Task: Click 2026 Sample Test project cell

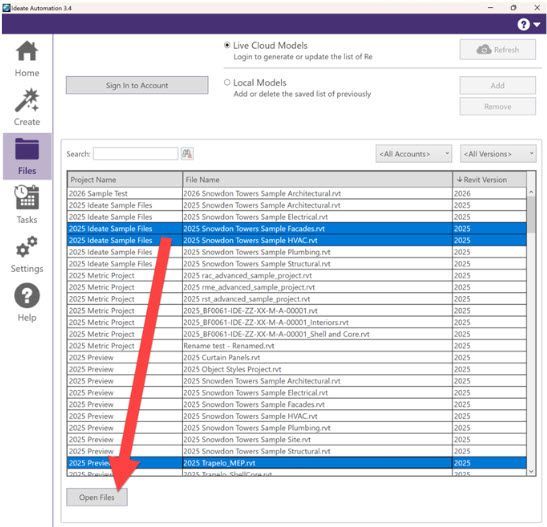Action: click(x=125, y=194)
